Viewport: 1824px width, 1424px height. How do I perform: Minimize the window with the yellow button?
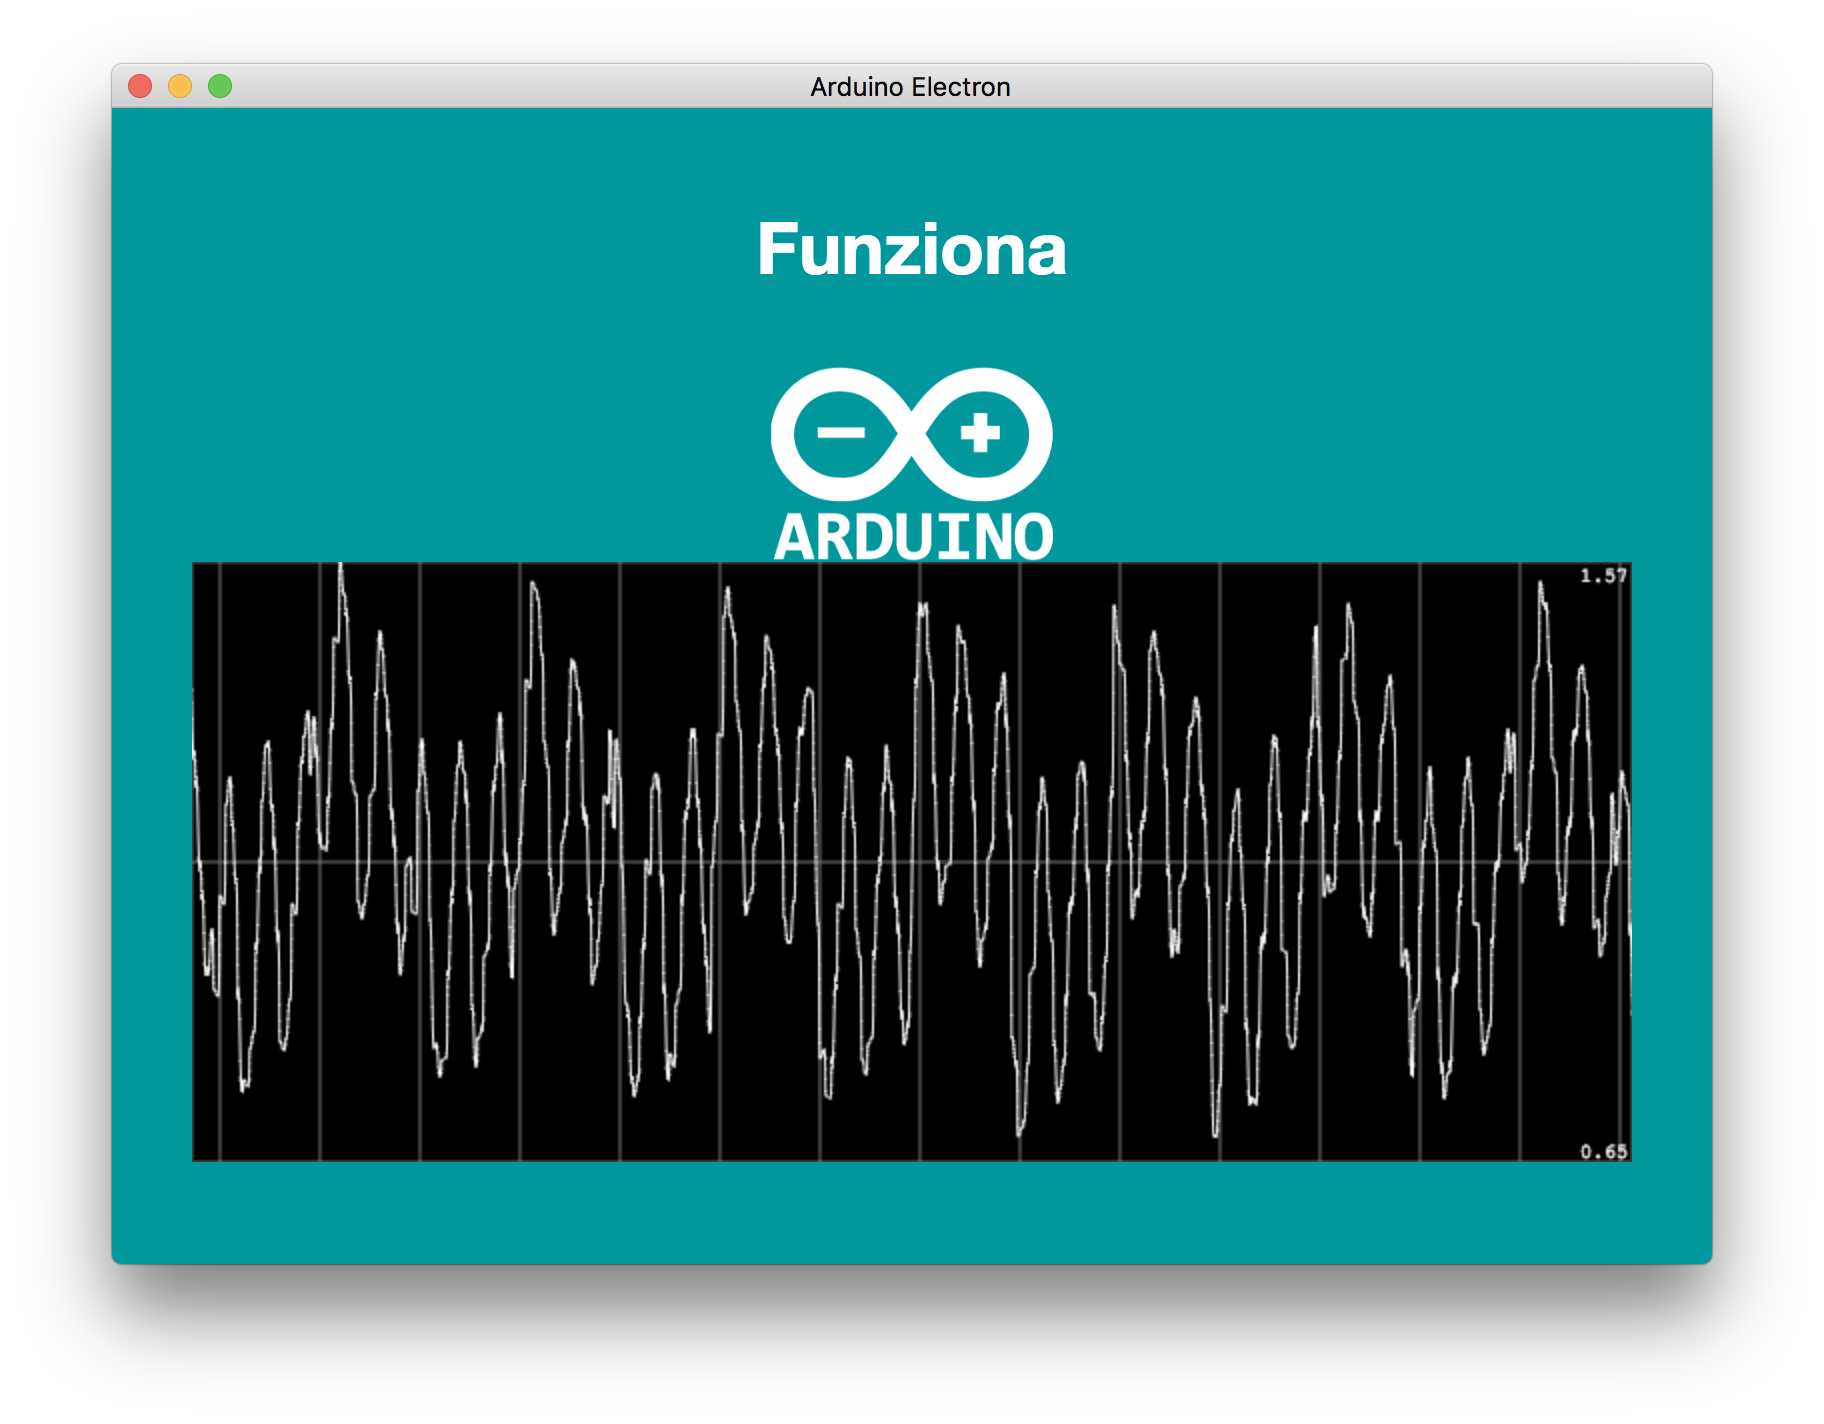point(180,87)
